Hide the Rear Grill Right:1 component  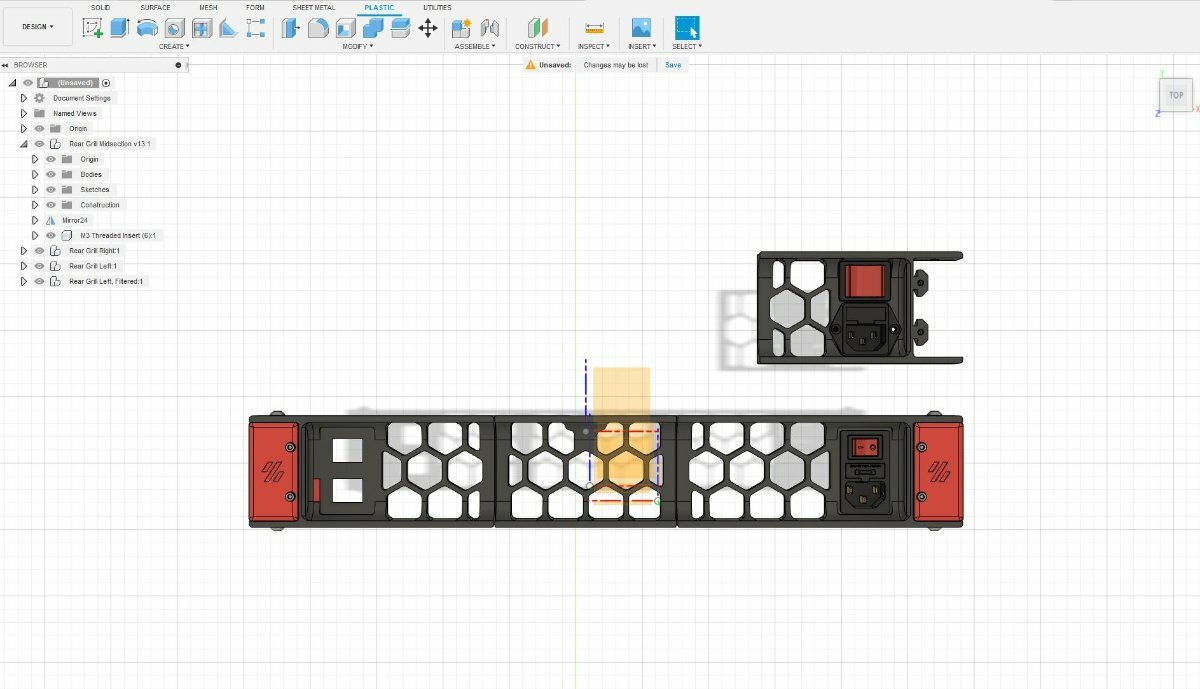tap(39, 251)
